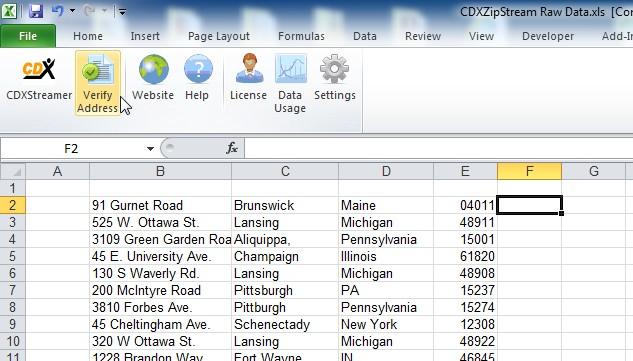Open the Data Usage chart button
Viewport: 633px width, 361px height.
click(x=290, y=84)
